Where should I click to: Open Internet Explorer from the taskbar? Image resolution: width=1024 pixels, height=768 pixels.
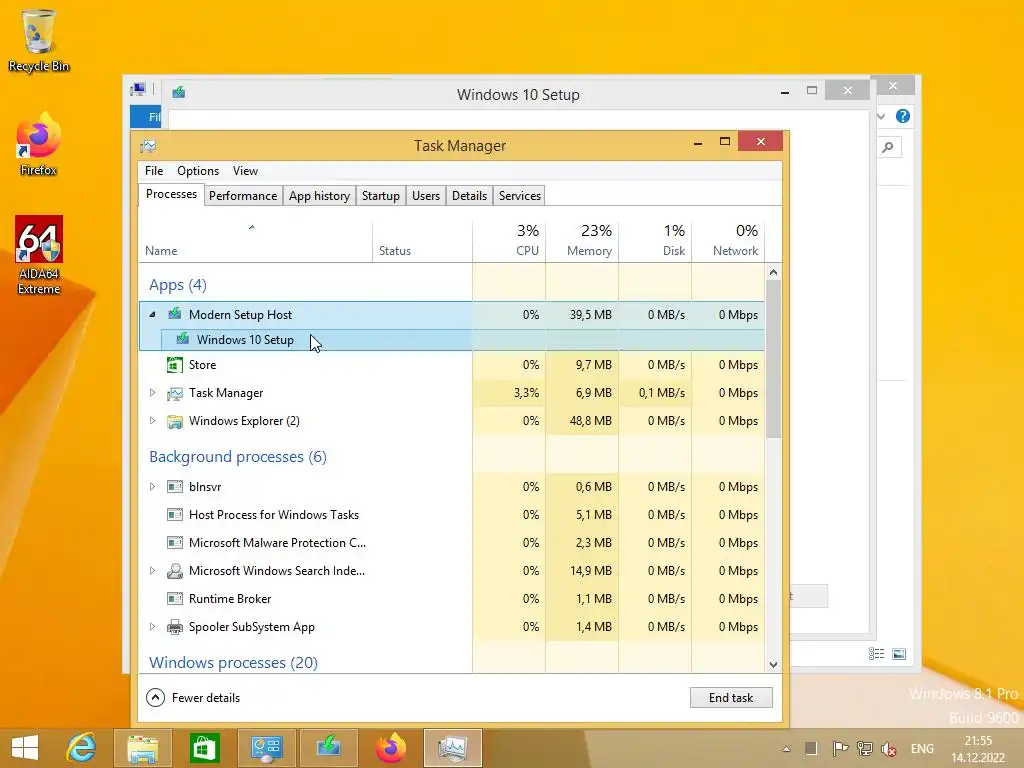(x=82, y=748)
